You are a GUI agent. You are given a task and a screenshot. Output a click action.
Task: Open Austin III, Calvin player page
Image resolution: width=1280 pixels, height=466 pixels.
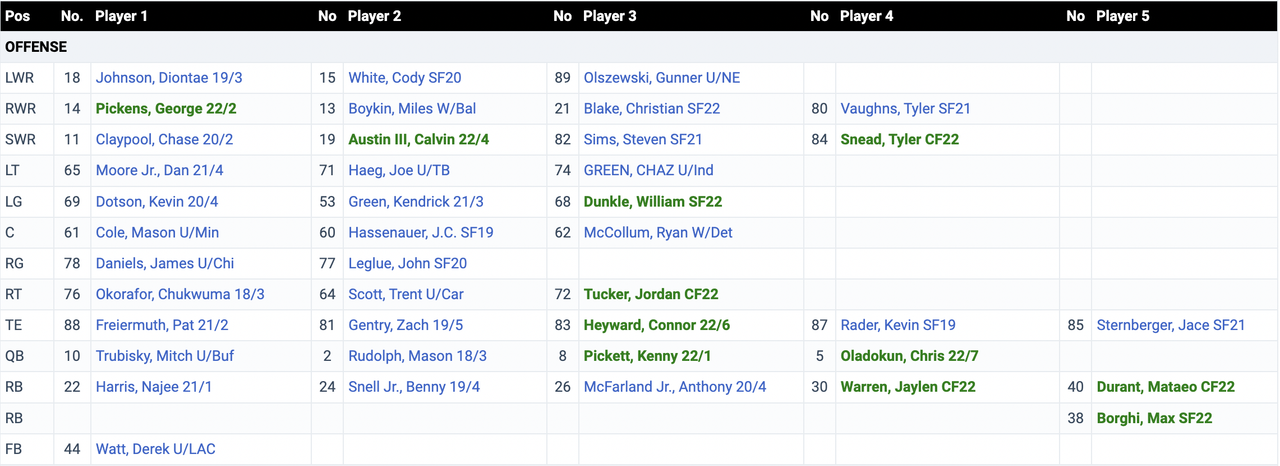(419, 140)
